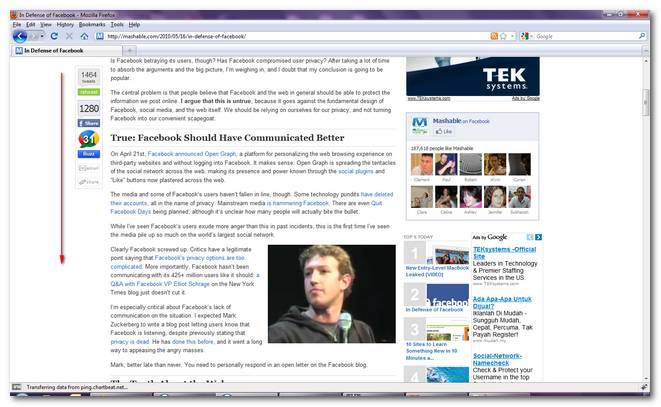The width and height of the screenshot is (661, 407).
Task: Click status bar icon at bottom left
Action: [16, 387]
